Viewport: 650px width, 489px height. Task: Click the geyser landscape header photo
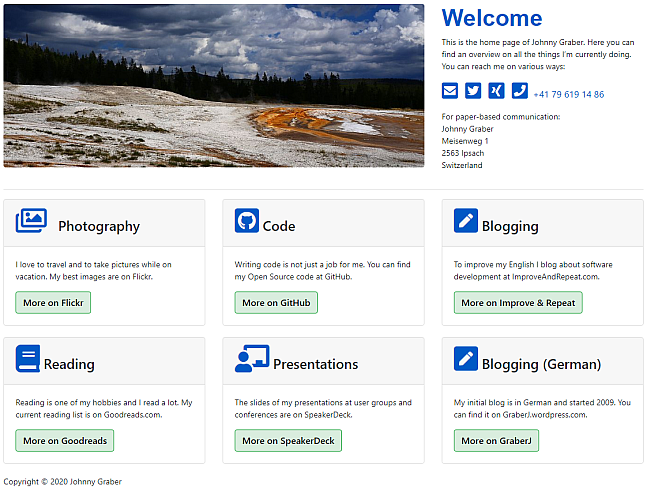[213, 86]
